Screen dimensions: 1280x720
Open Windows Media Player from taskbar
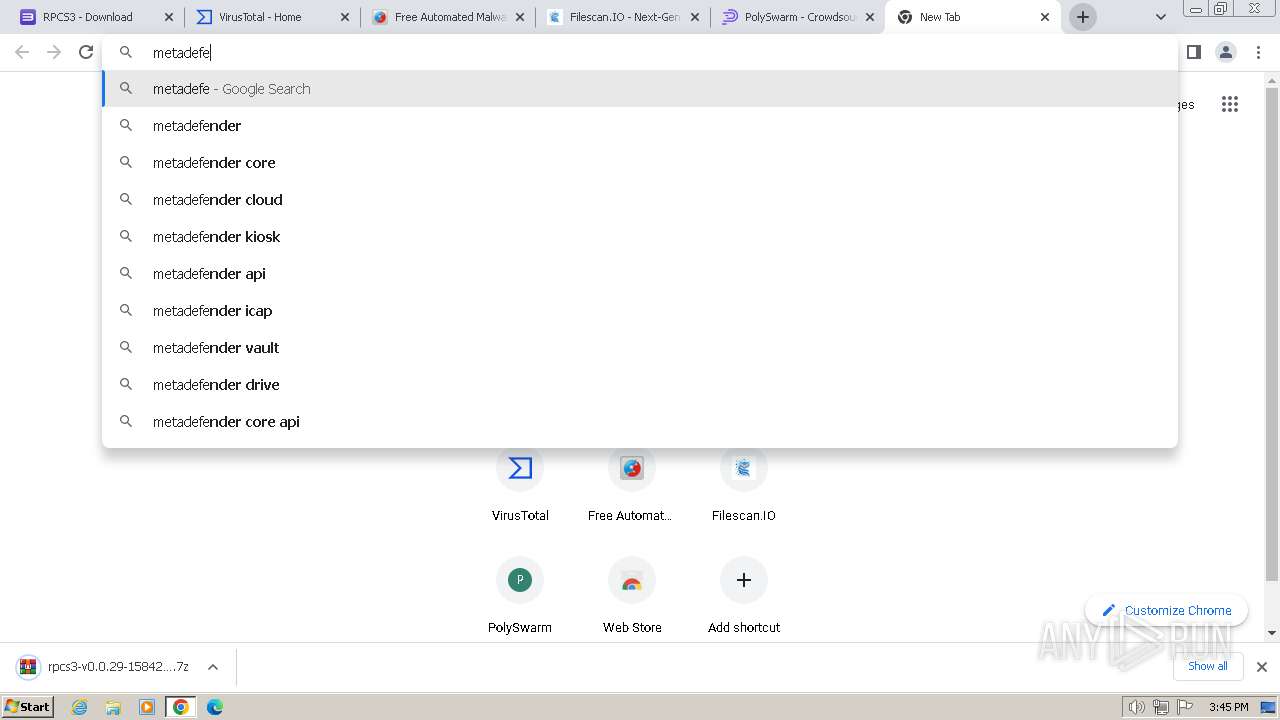pos(147,707)
